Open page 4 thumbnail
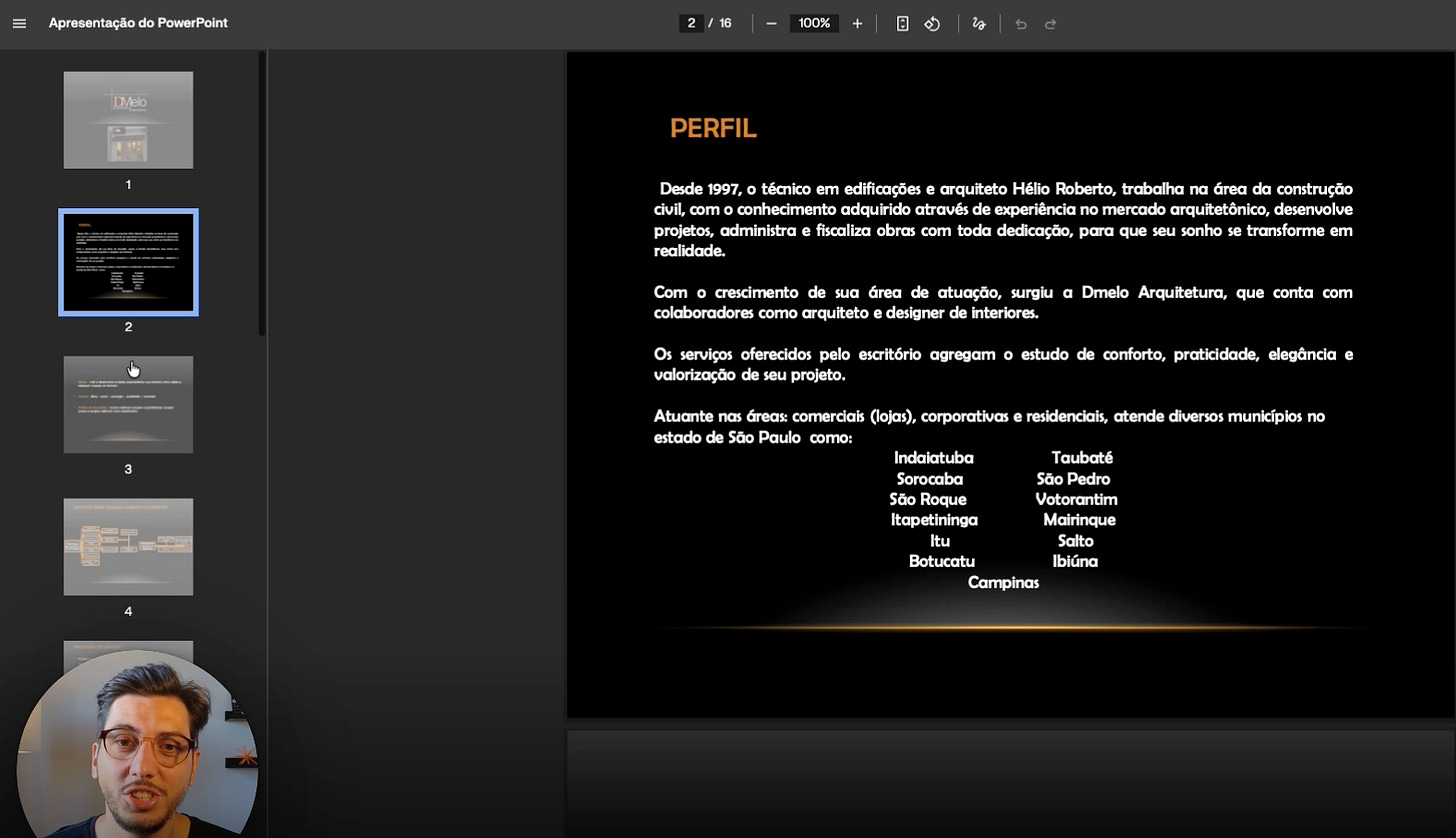Screen dimensions: 1456x838 [x=128, y=547]
